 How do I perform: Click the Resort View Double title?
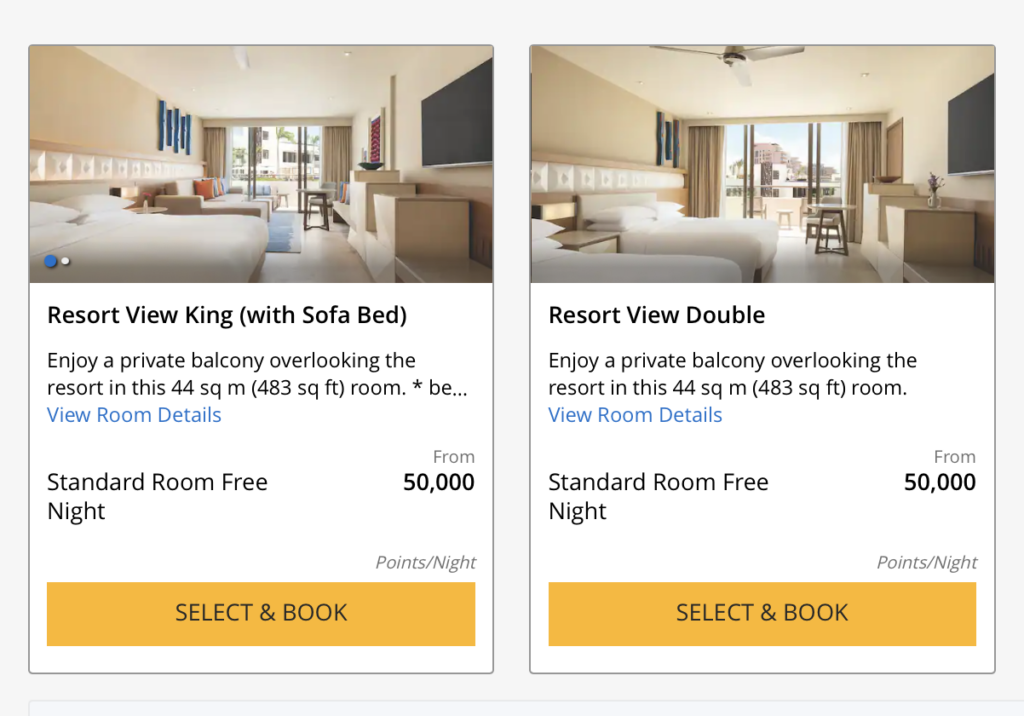pos(656,315)
